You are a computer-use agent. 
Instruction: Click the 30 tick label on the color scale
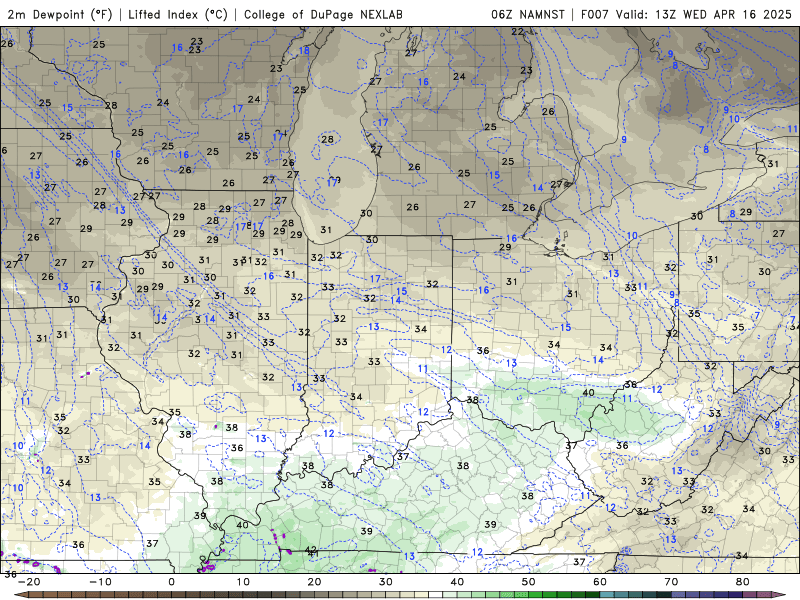[386, 582]
